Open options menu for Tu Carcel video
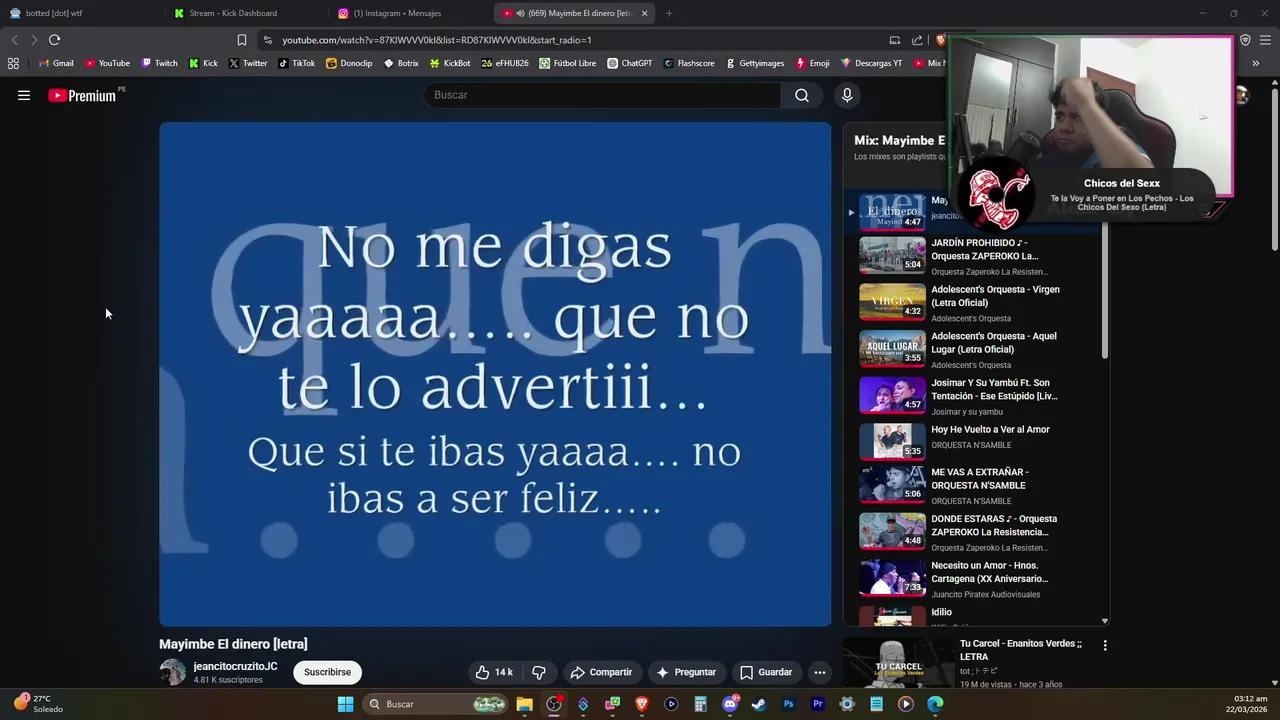The height and width of the screenshot is (720, 1280). tap(1105, 646)
